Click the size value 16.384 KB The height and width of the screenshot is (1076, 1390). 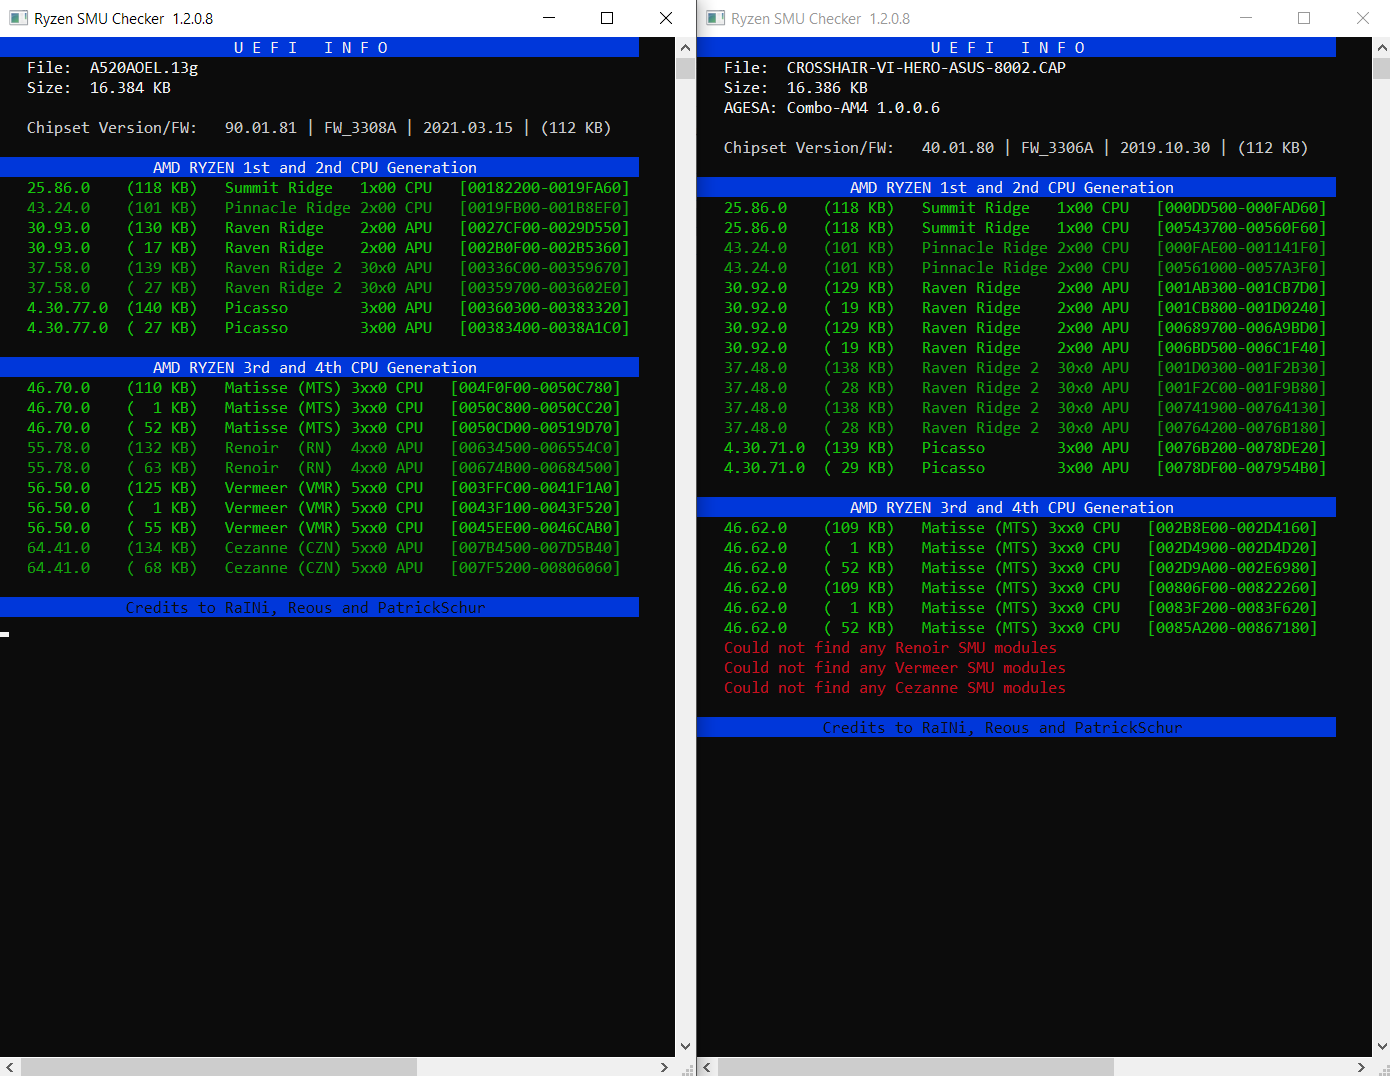click(130, 88)
